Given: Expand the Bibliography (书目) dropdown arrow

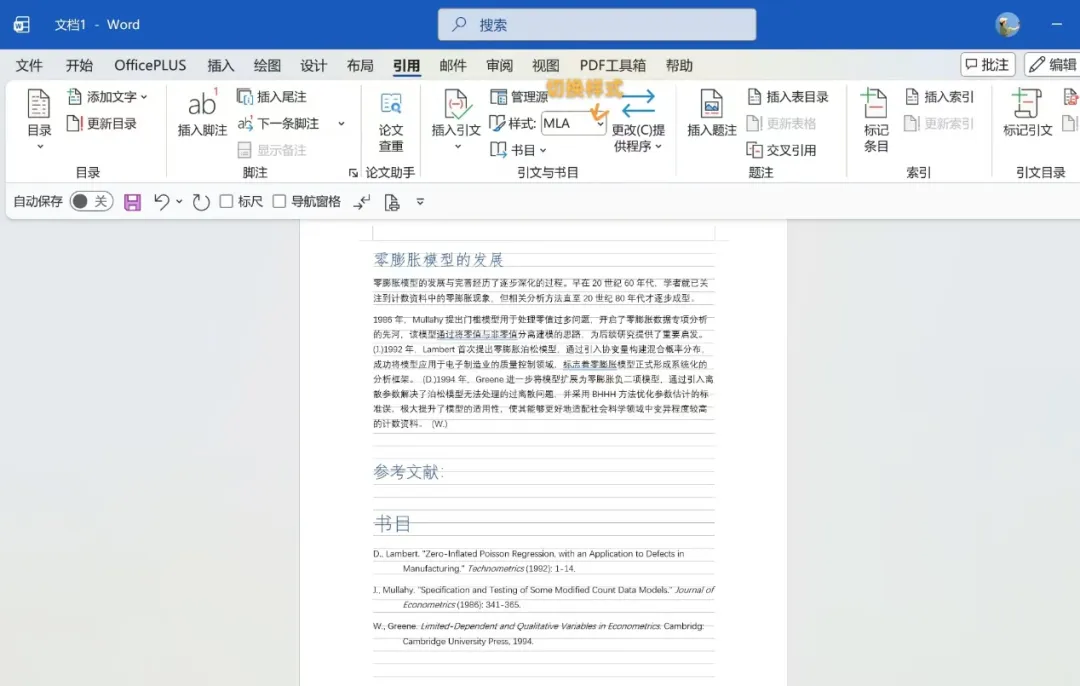Looking at the screenshot, I should [543, 150].
